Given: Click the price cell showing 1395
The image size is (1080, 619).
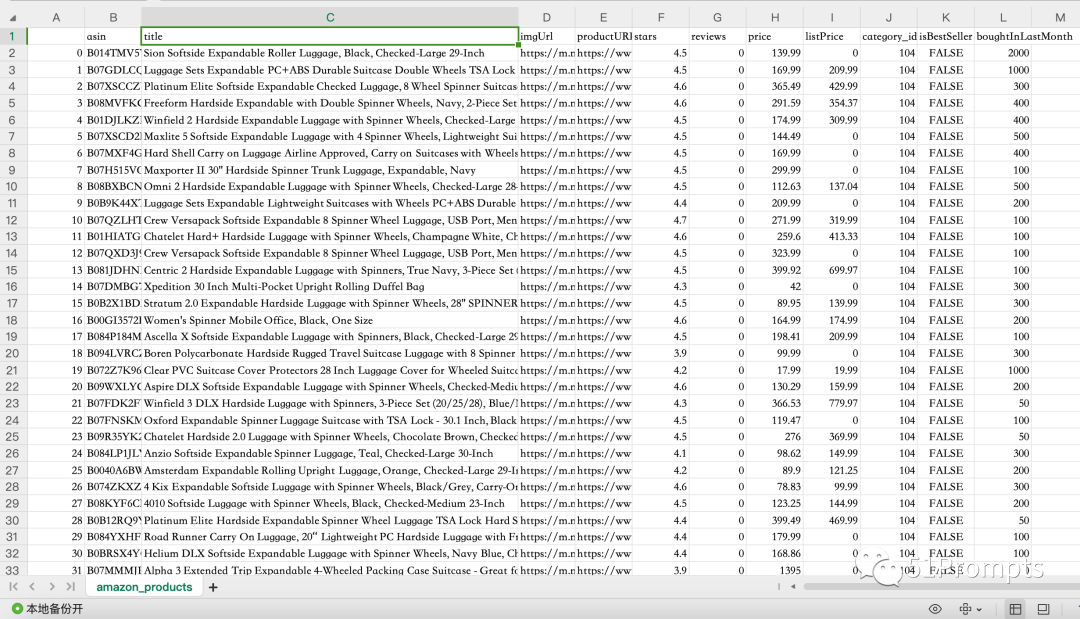Looking at the screenshot, I should tap(775, 570).
